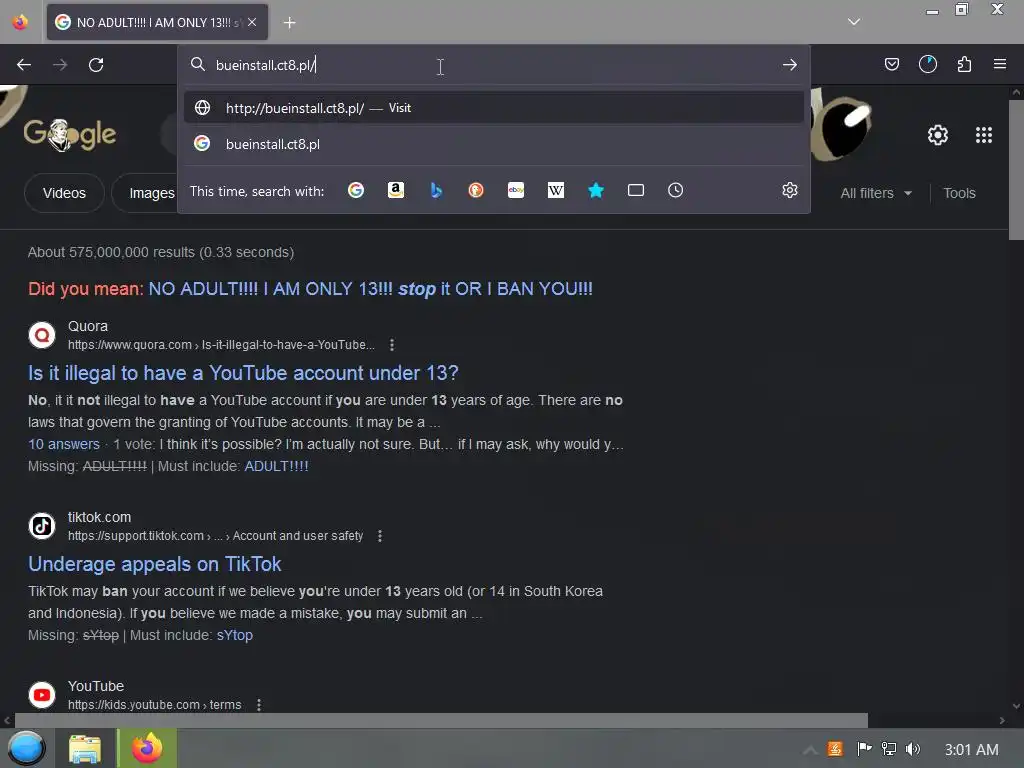This screenshot has width=1024, height=768.
Task: Click the vertical scrollbar thumb
Action: click(x=1016, y=170)
